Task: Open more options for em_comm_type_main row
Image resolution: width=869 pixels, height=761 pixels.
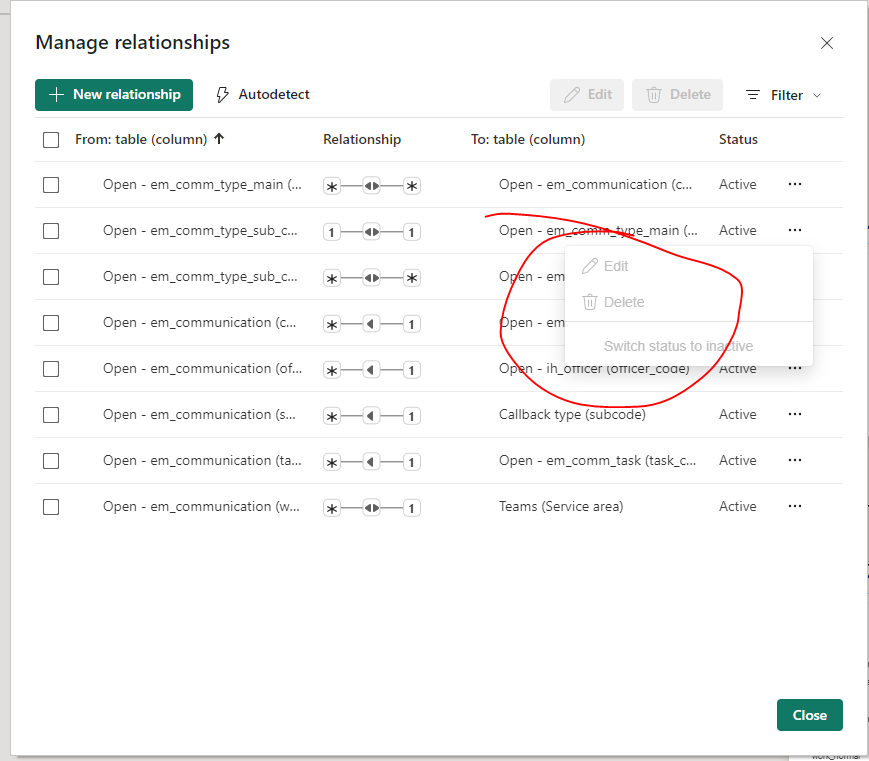Action: (795, 184)
